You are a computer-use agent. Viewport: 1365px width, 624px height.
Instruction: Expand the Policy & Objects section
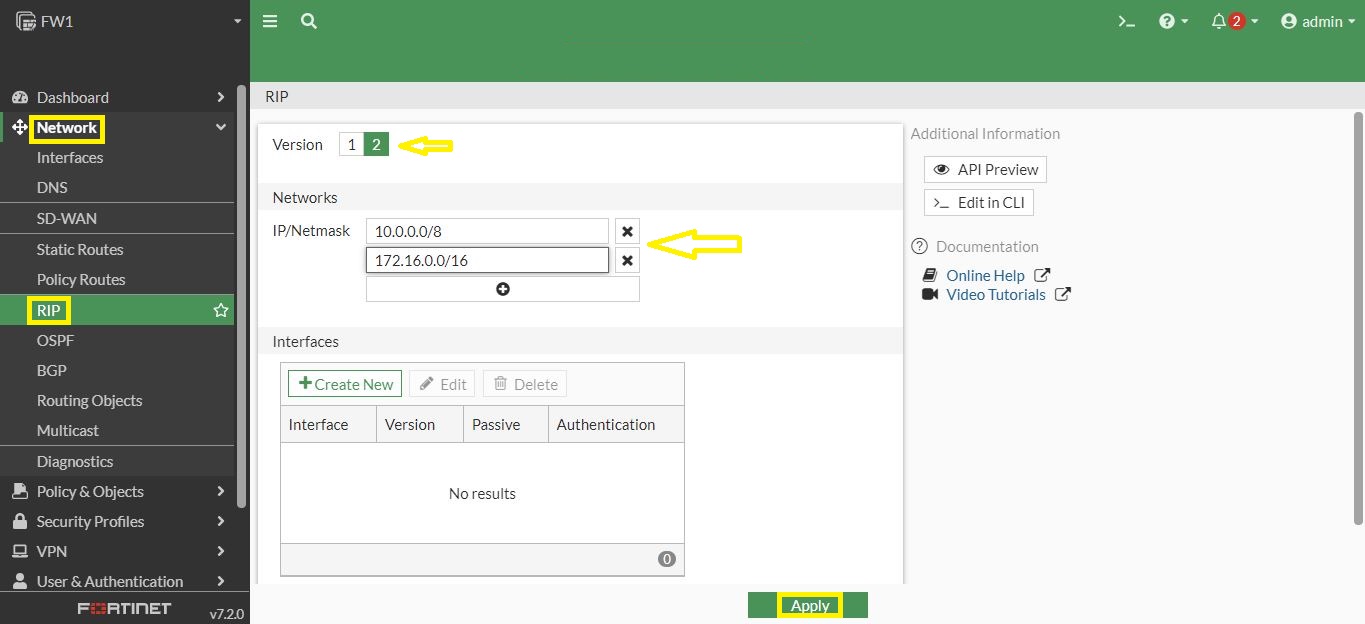coord(90,491)
